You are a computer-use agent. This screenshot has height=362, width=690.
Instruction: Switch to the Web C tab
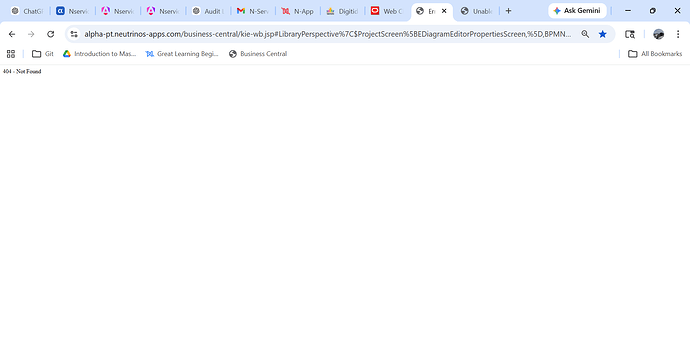point(388,11)
